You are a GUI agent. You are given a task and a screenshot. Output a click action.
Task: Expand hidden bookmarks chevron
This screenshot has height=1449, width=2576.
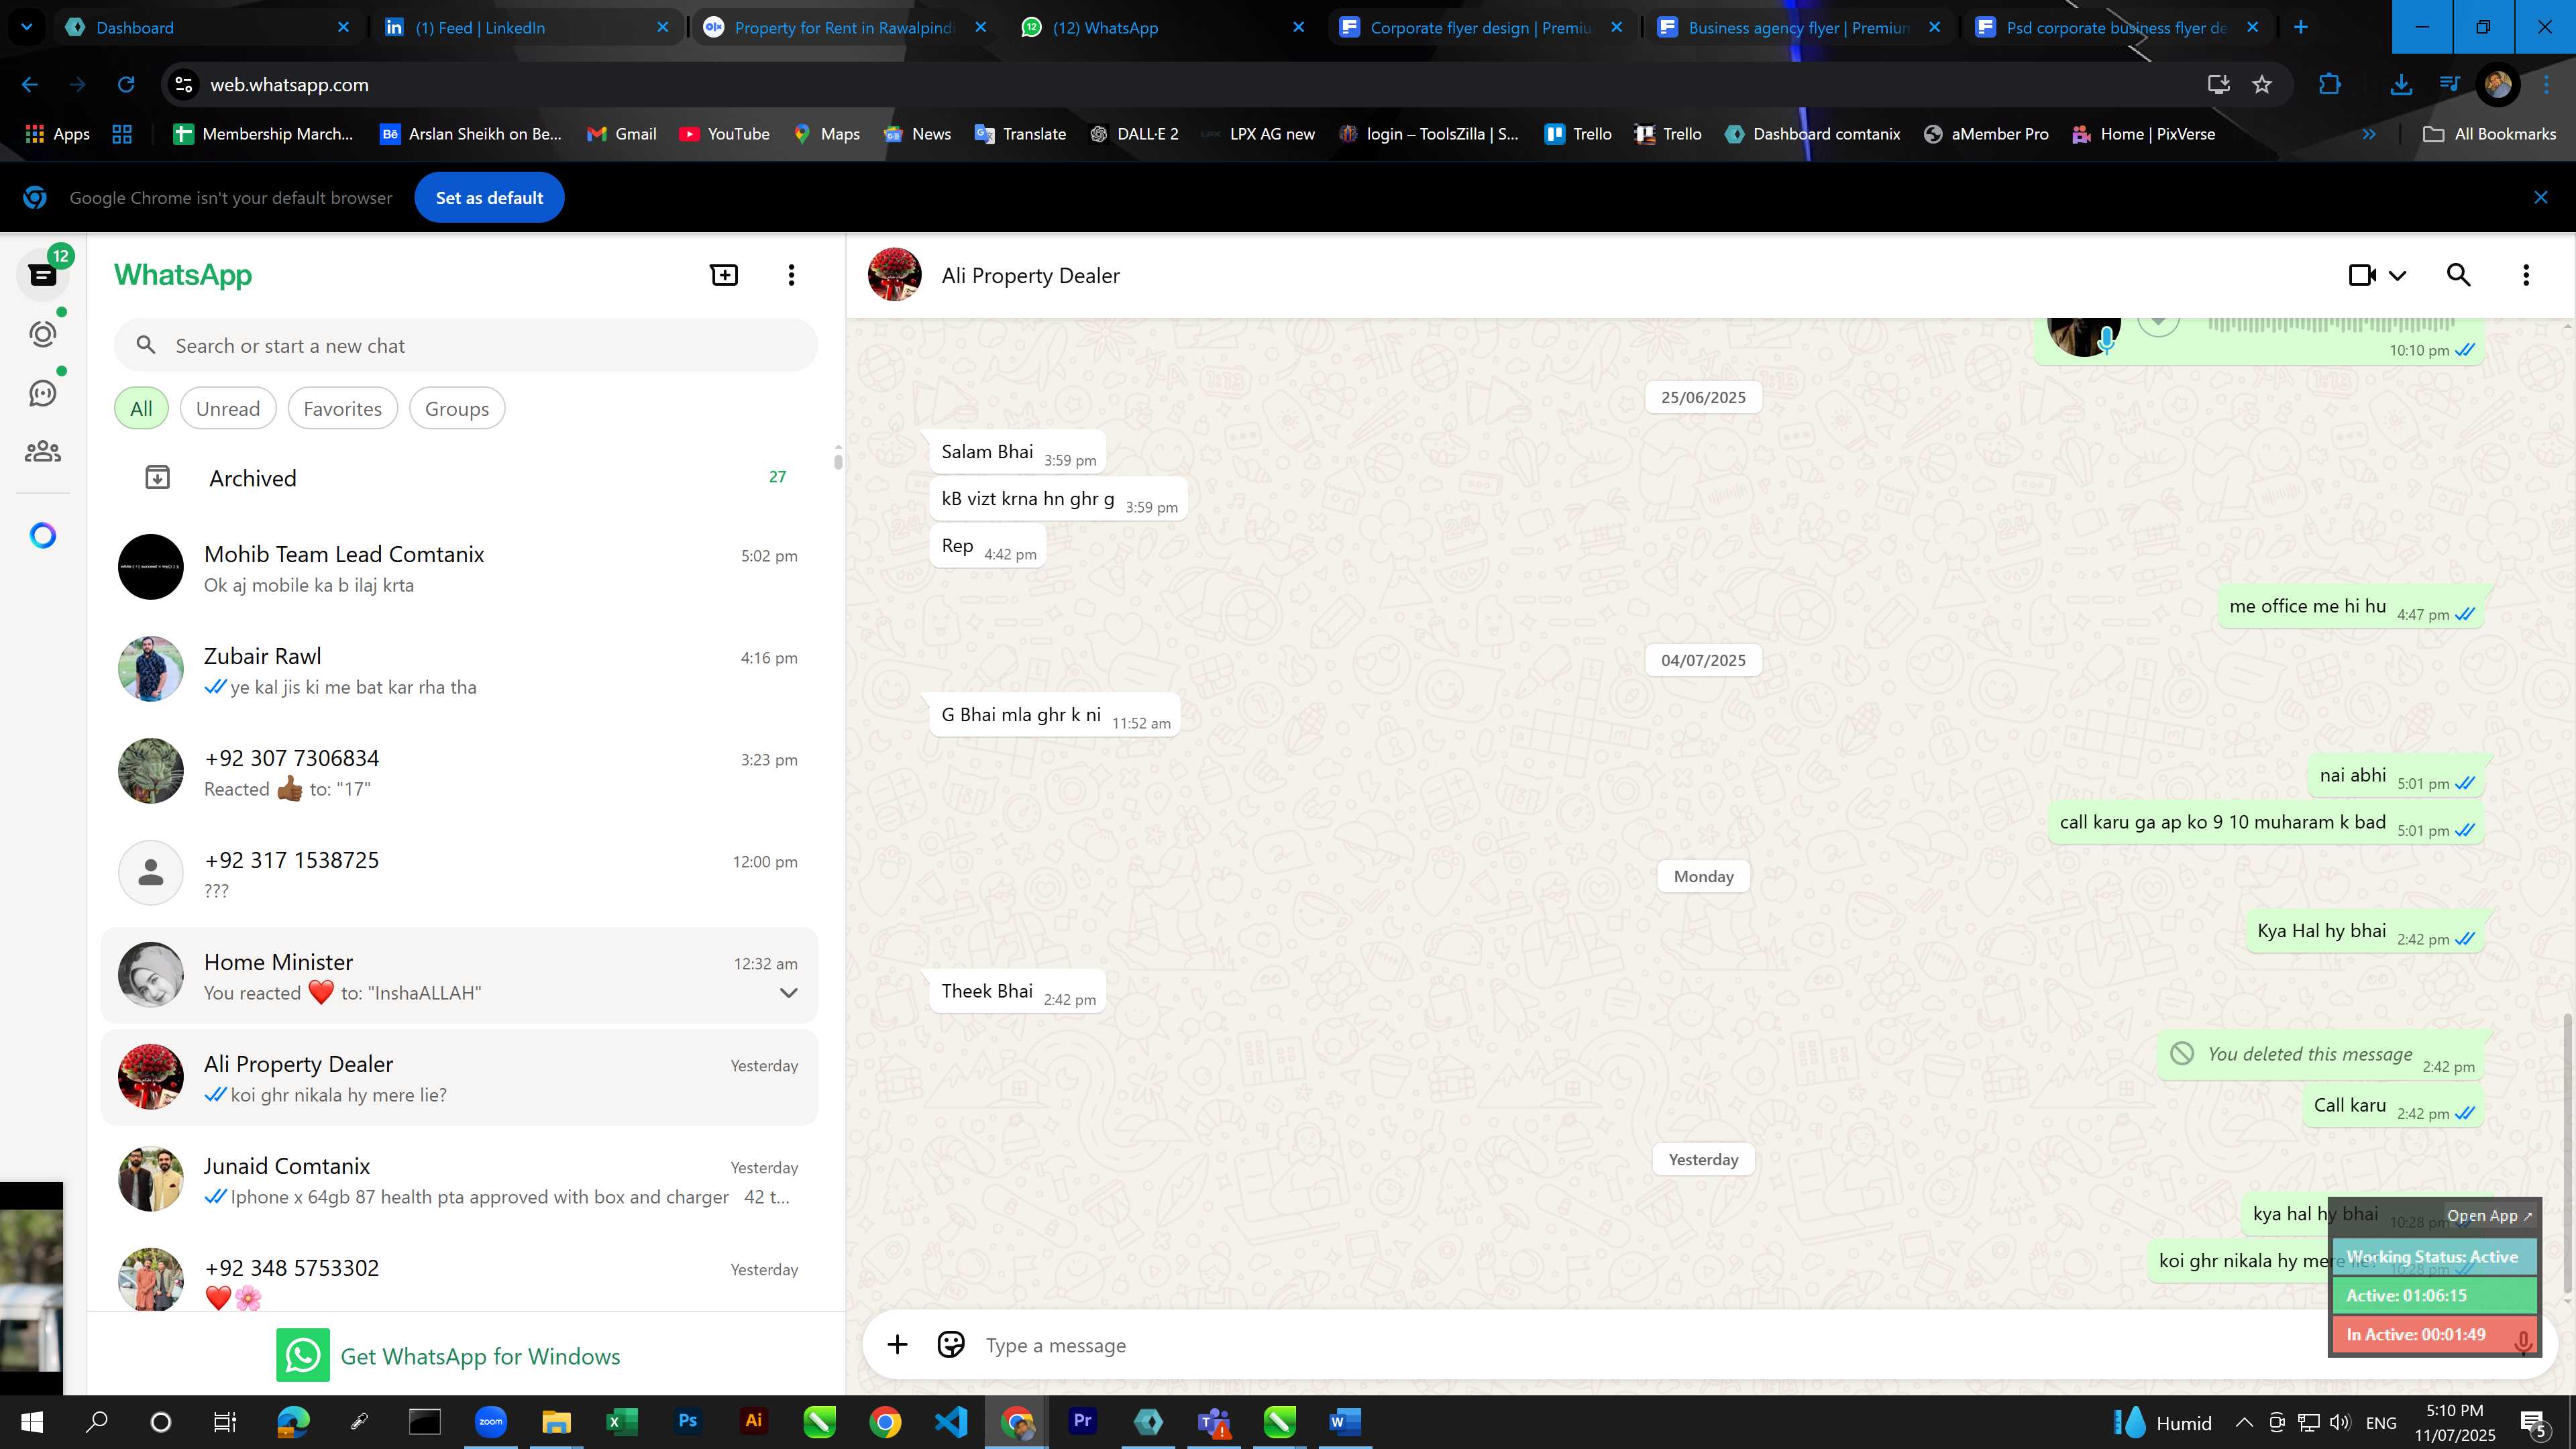point(2369,134)
